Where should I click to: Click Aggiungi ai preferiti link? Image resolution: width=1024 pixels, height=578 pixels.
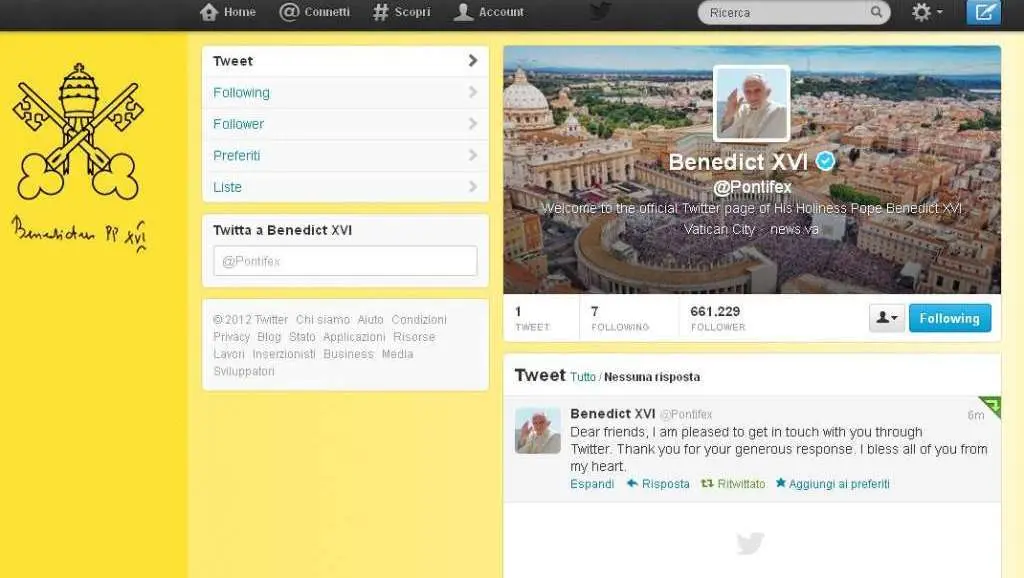coord(839,484)
